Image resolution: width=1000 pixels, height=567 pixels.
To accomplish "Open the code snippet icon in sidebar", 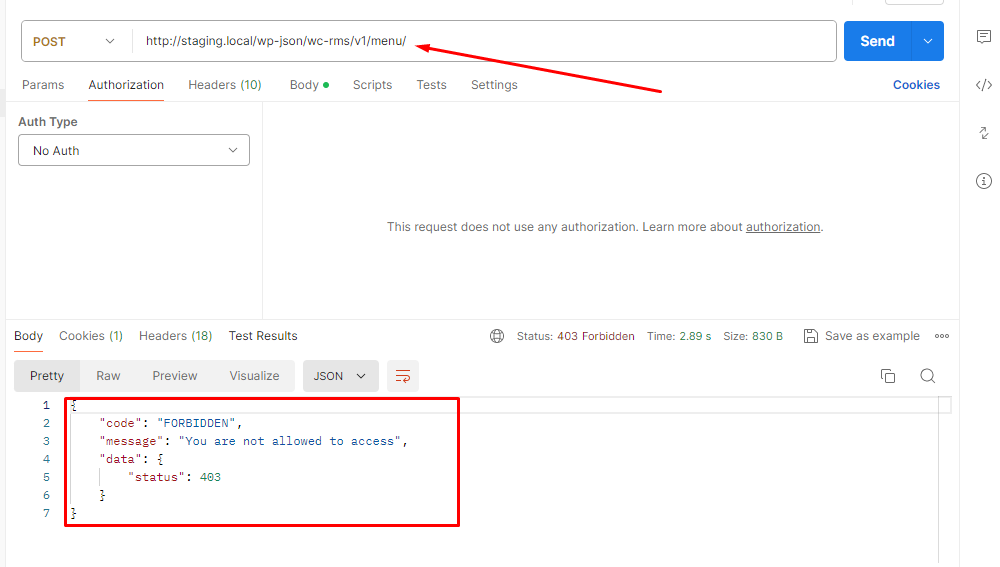I will pyautogui.click(x=983, y=85).
